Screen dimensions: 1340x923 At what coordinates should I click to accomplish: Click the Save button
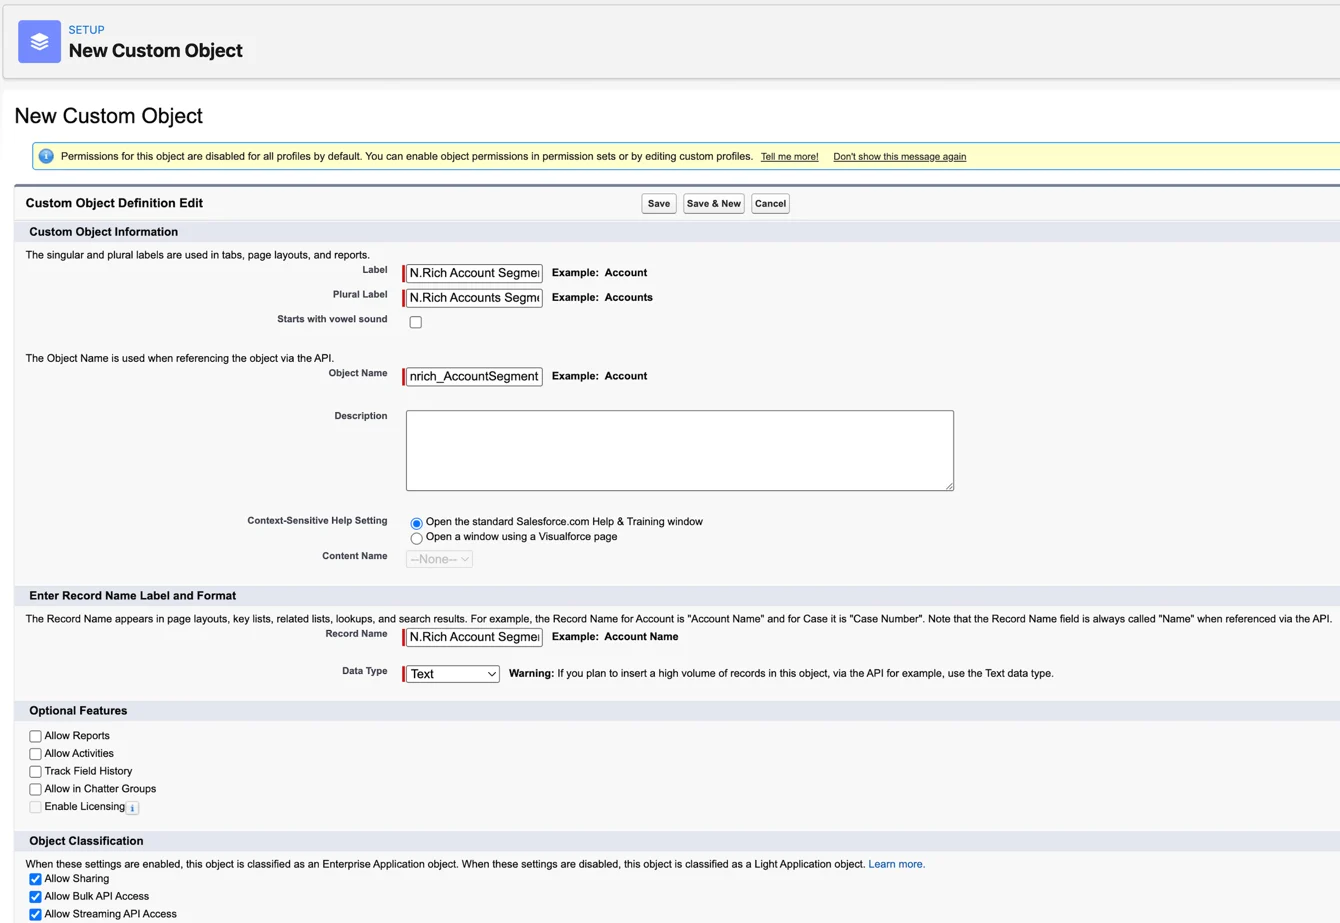pyautogui.click(x=659, y=204)
